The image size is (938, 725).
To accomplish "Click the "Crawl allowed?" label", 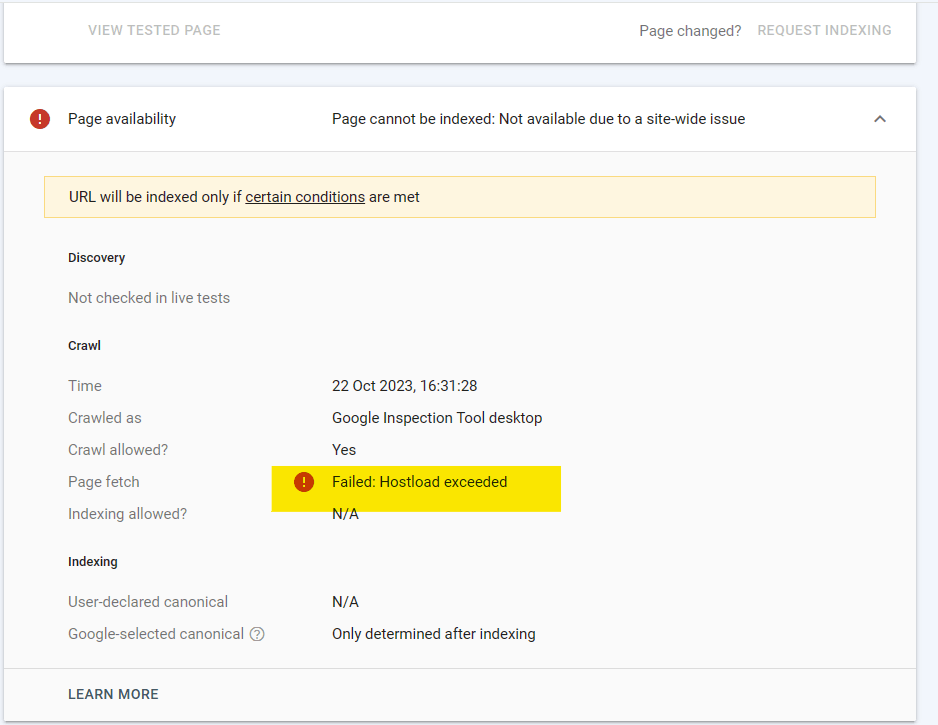I will [x=118, y=450].
